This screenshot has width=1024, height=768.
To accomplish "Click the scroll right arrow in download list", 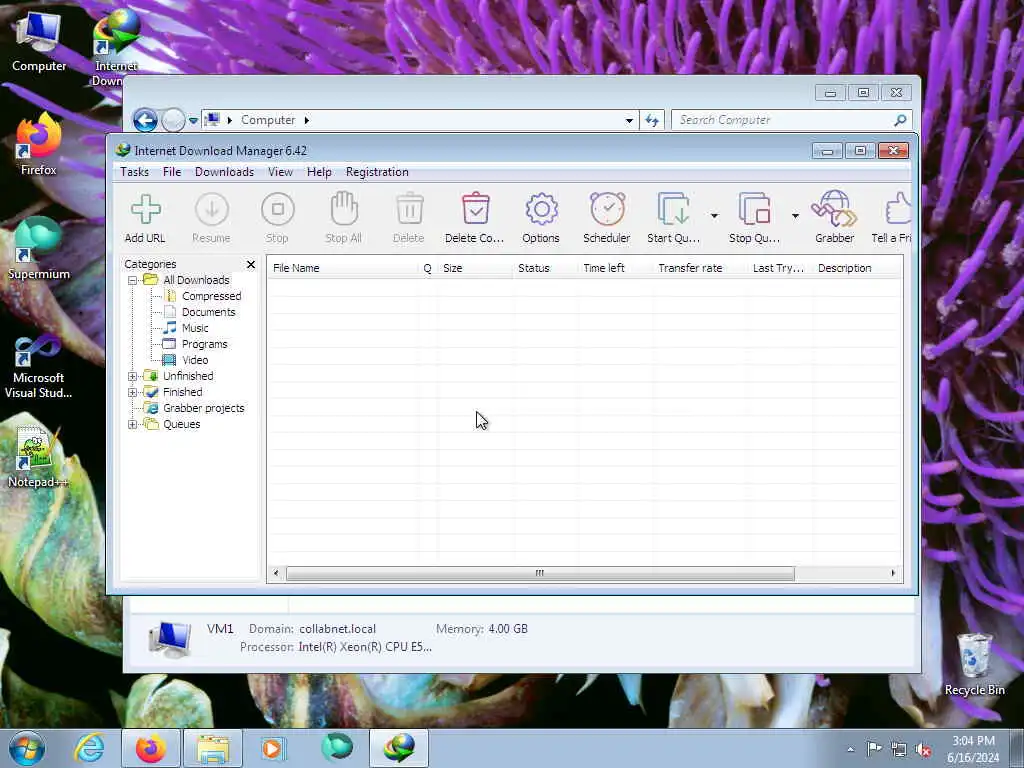I will 893,573.
